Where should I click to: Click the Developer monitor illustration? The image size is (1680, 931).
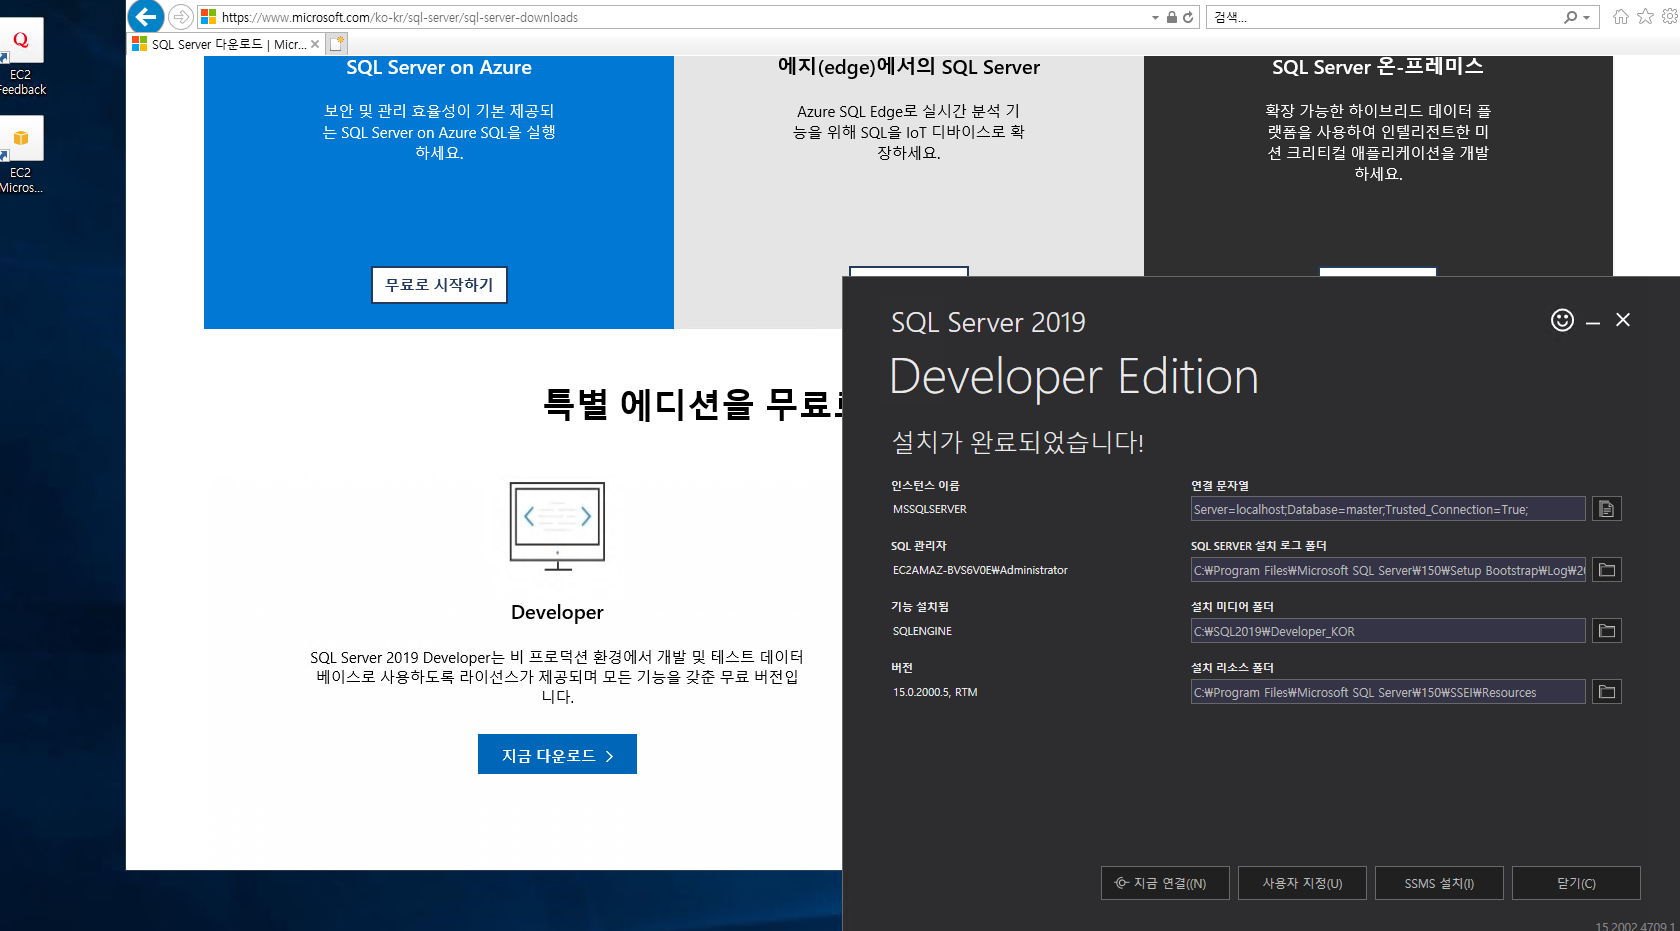[x=557, y=526]
